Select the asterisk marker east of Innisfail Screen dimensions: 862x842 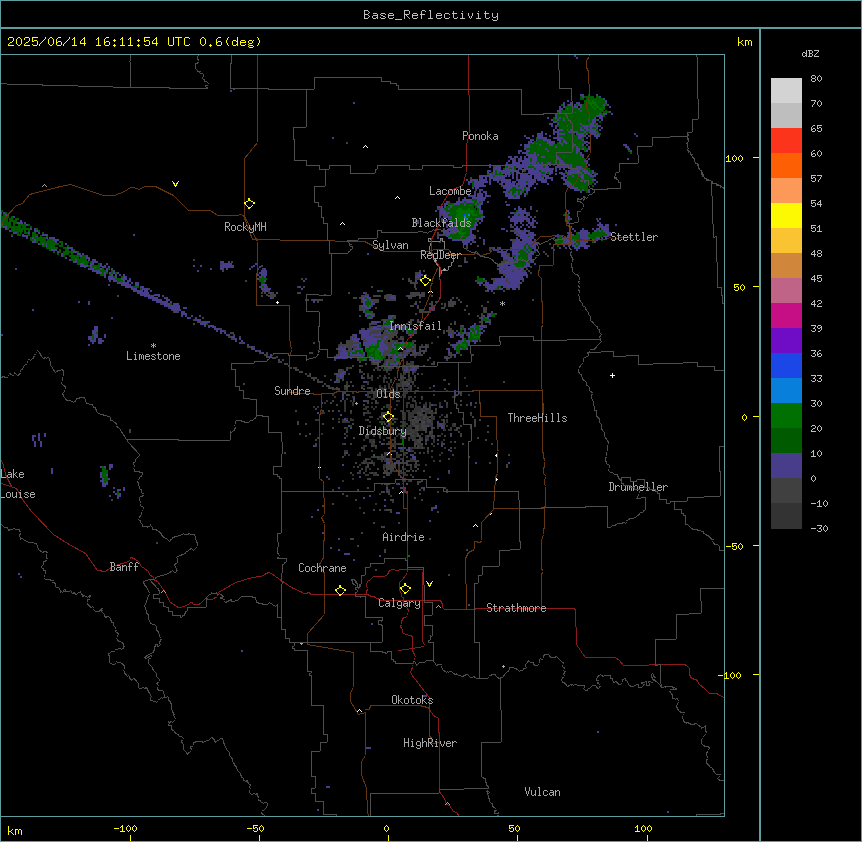pos(502,303)
